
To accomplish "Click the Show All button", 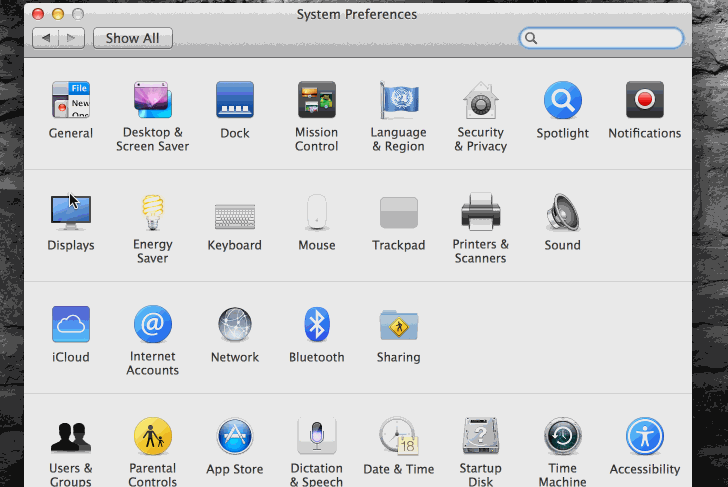I will pyautogui.click(x=133, y=38).
